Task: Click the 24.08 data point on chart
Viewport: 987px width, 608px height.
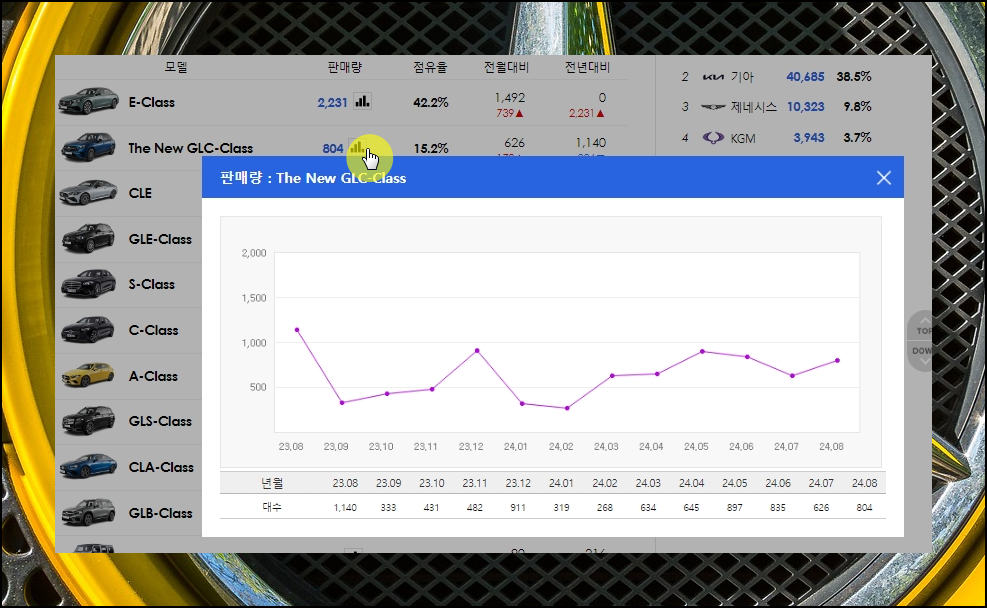Action: tap(837, 361)
